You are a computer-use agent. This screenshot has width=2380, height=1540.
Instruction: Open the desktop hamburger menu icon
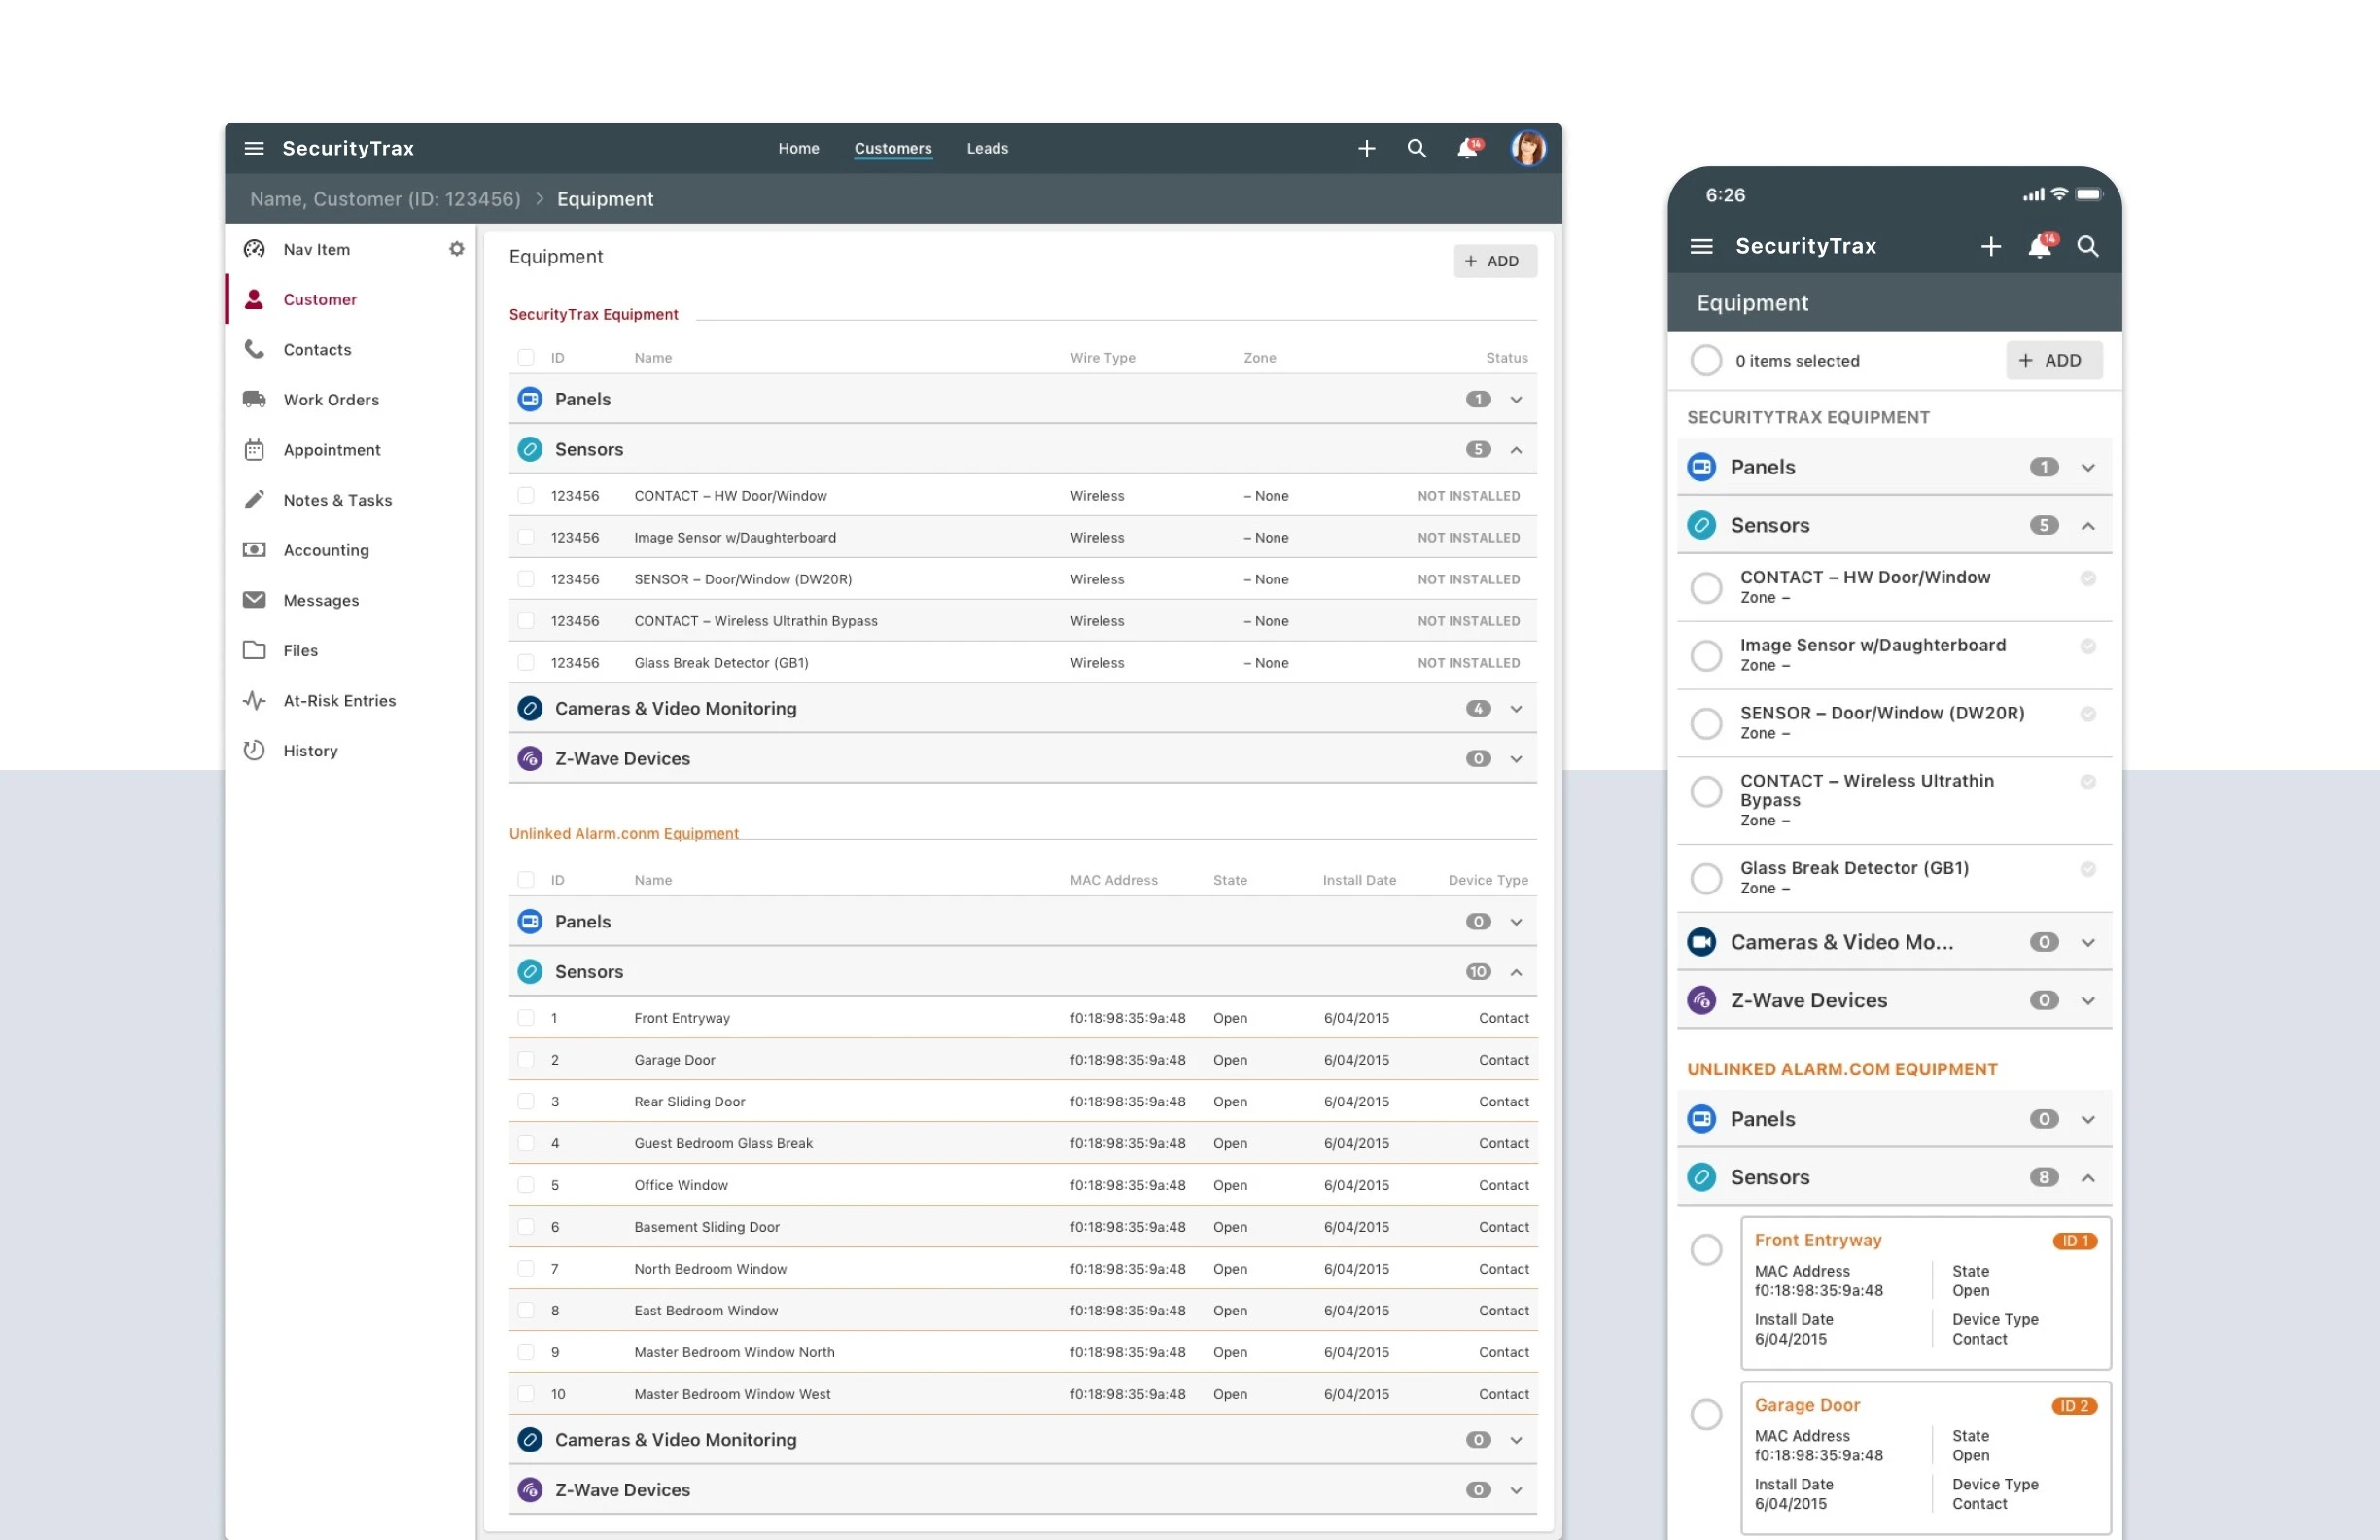(254, 148)
